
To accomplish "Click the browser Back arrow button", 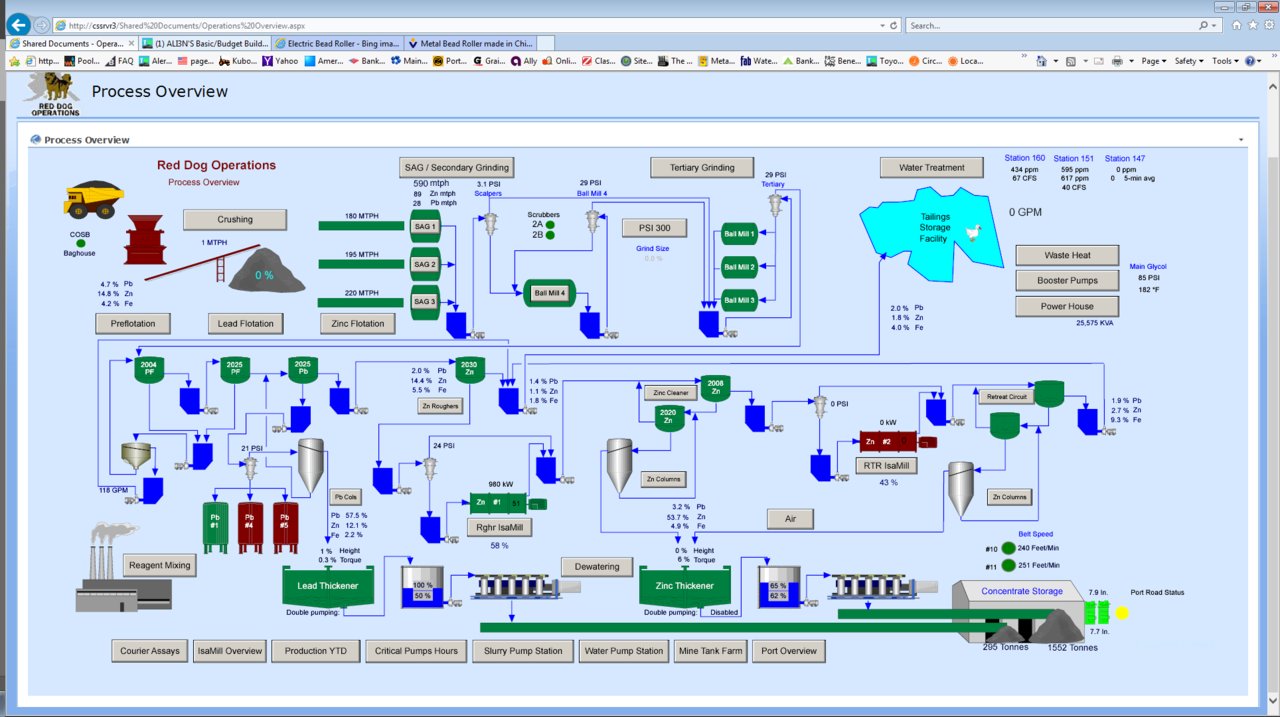I will tap(18, 24).
